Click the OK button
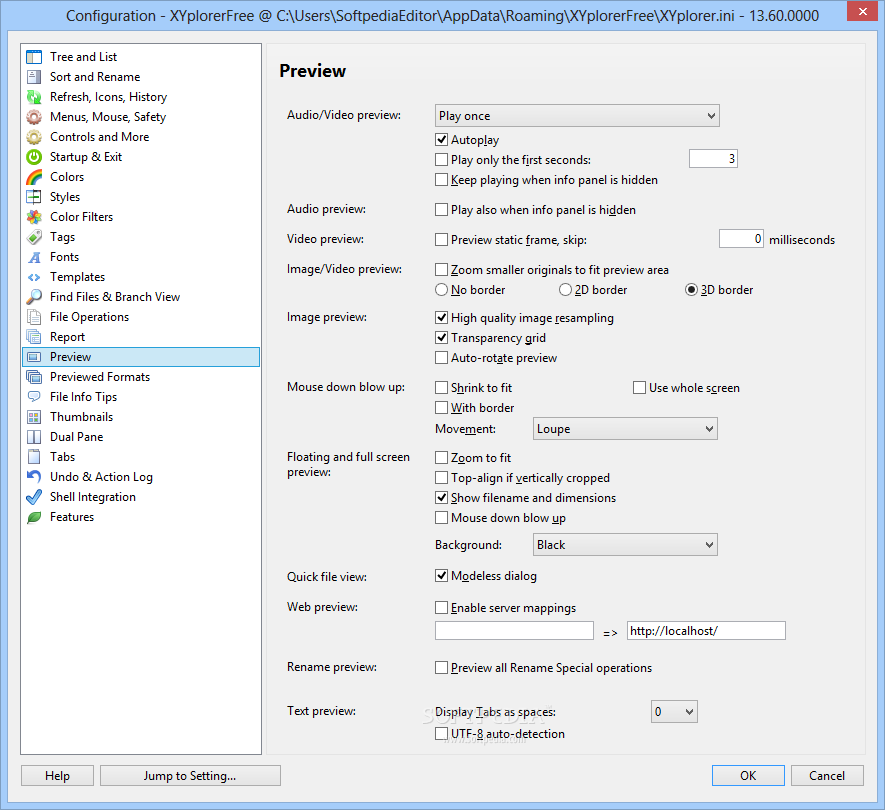 point(748,776)
